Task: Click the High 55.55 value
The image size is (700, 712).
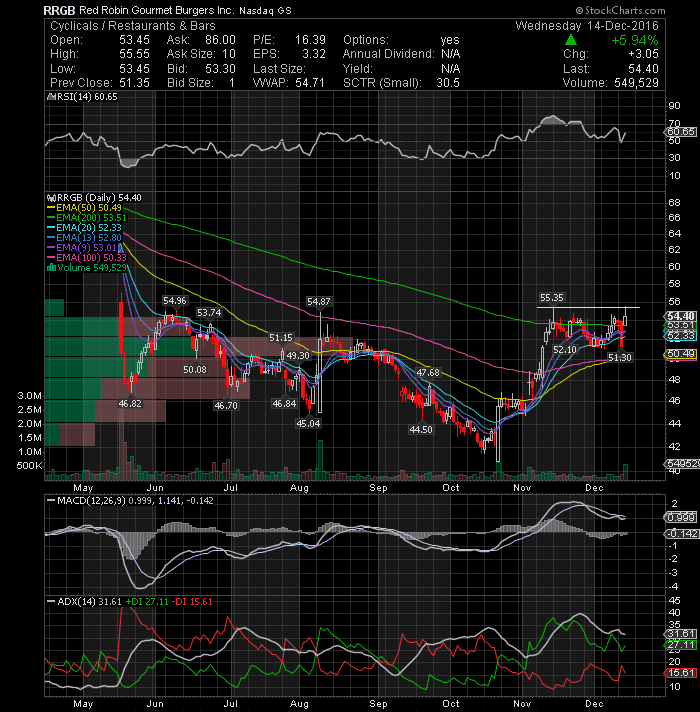Action: (134, 54)
